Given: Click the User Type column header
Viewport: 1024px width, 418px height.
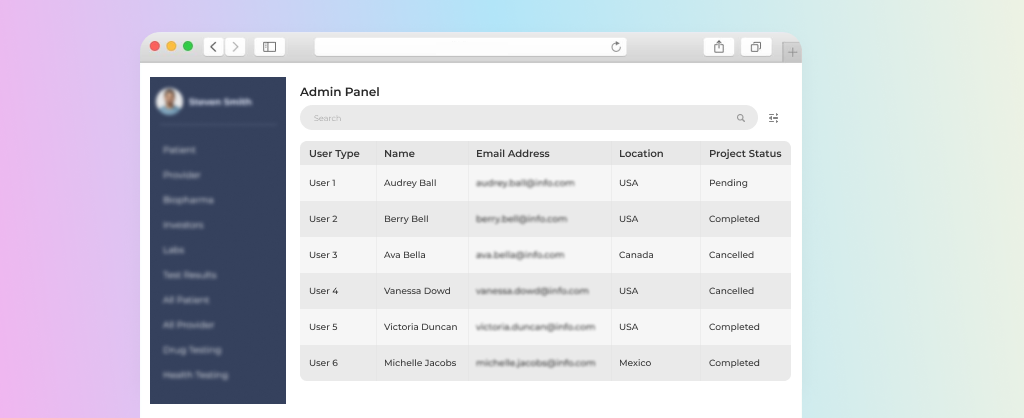Looking at the screenshot, I should pyautogui.click(x=334, y=153).
